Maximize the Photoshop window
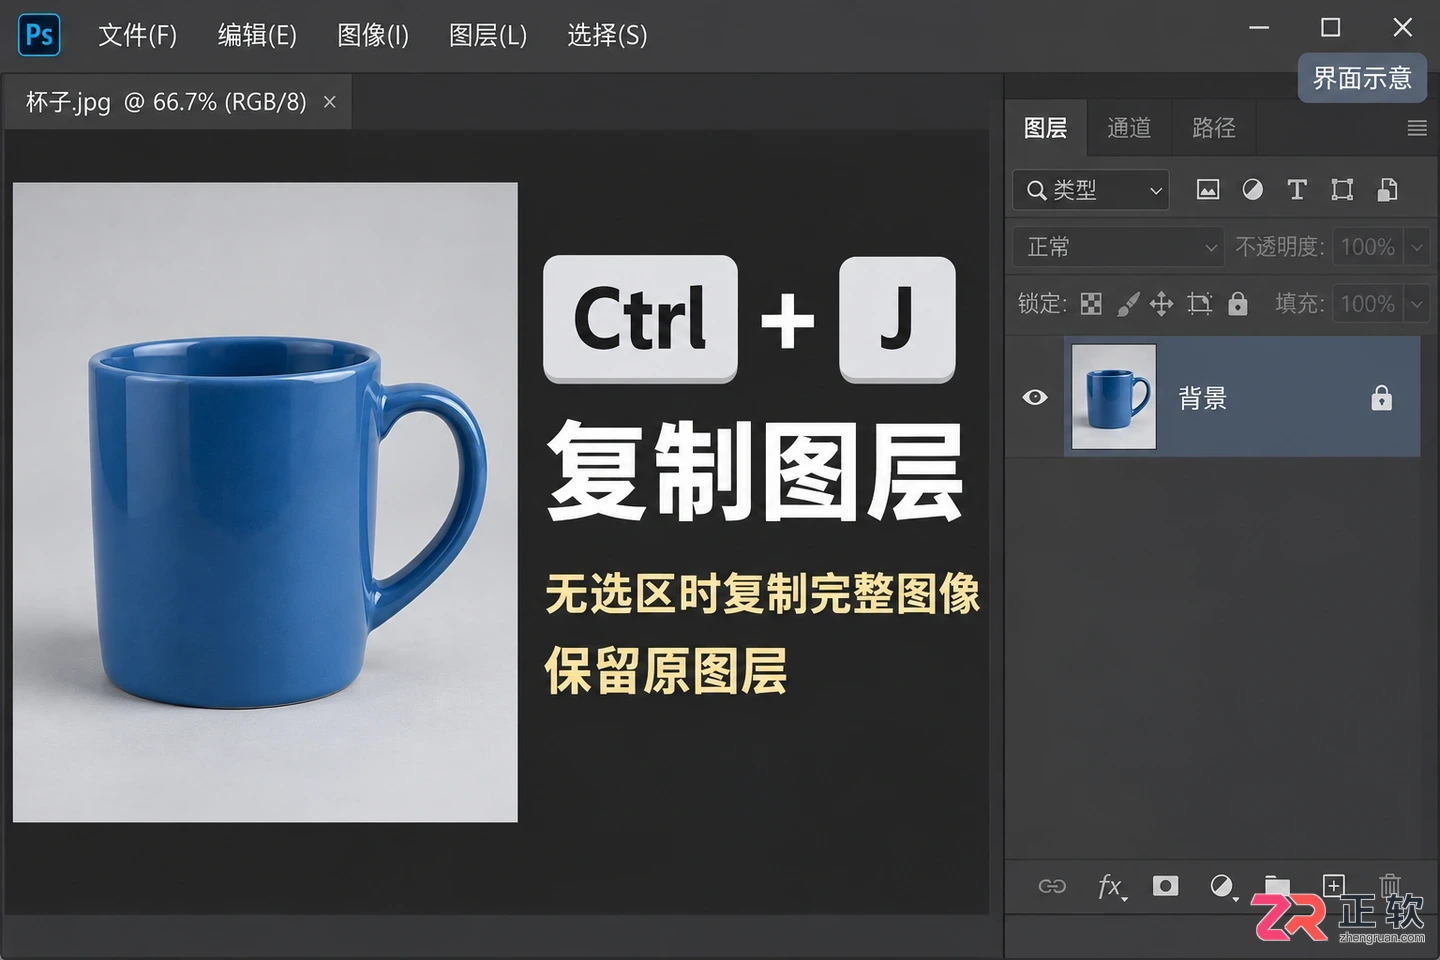The width and height of the screenshot is (1440, 960). (x=1331, y=28)
